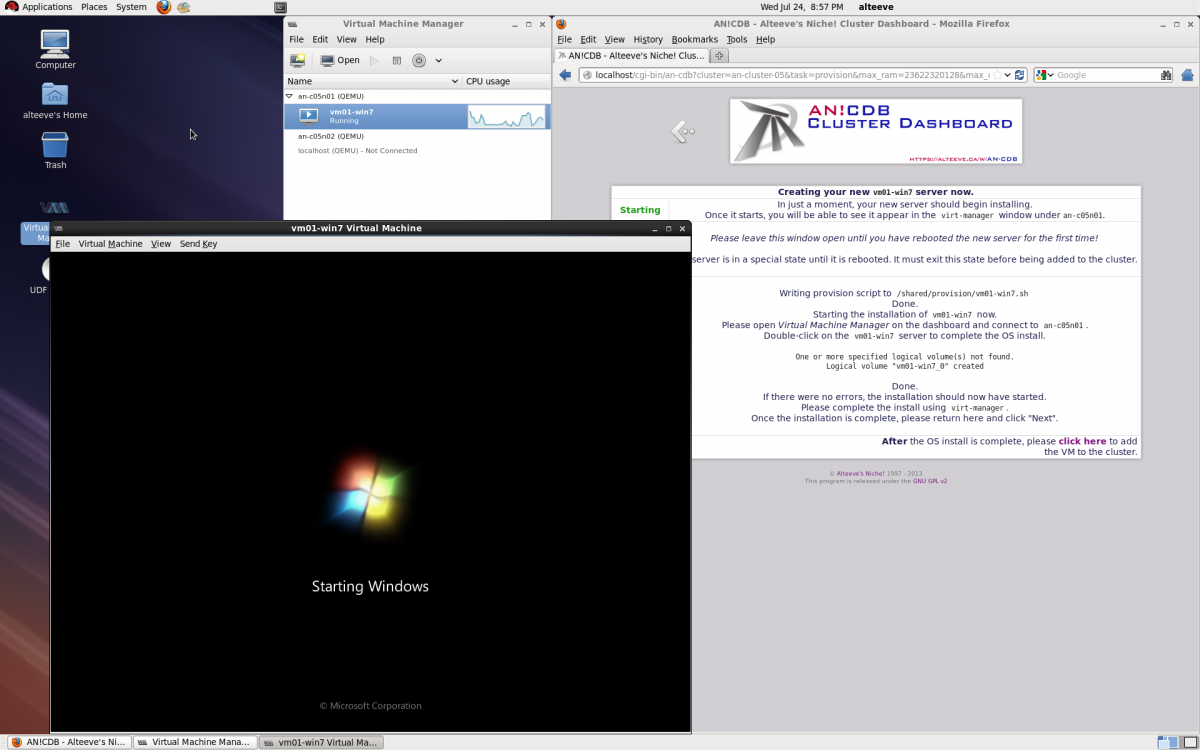This screenshot has width=1200, height=750.
Task: Click the Open button in Virtual Machine Manager
Action: tap(340, 60)
